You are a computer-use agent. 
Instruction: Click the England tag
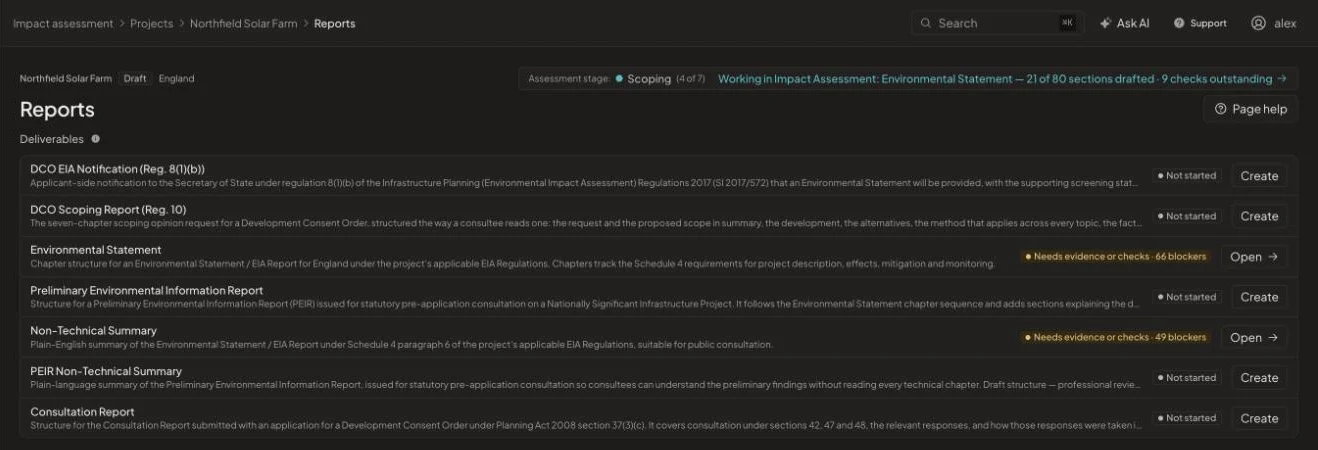tap(177, 78)
